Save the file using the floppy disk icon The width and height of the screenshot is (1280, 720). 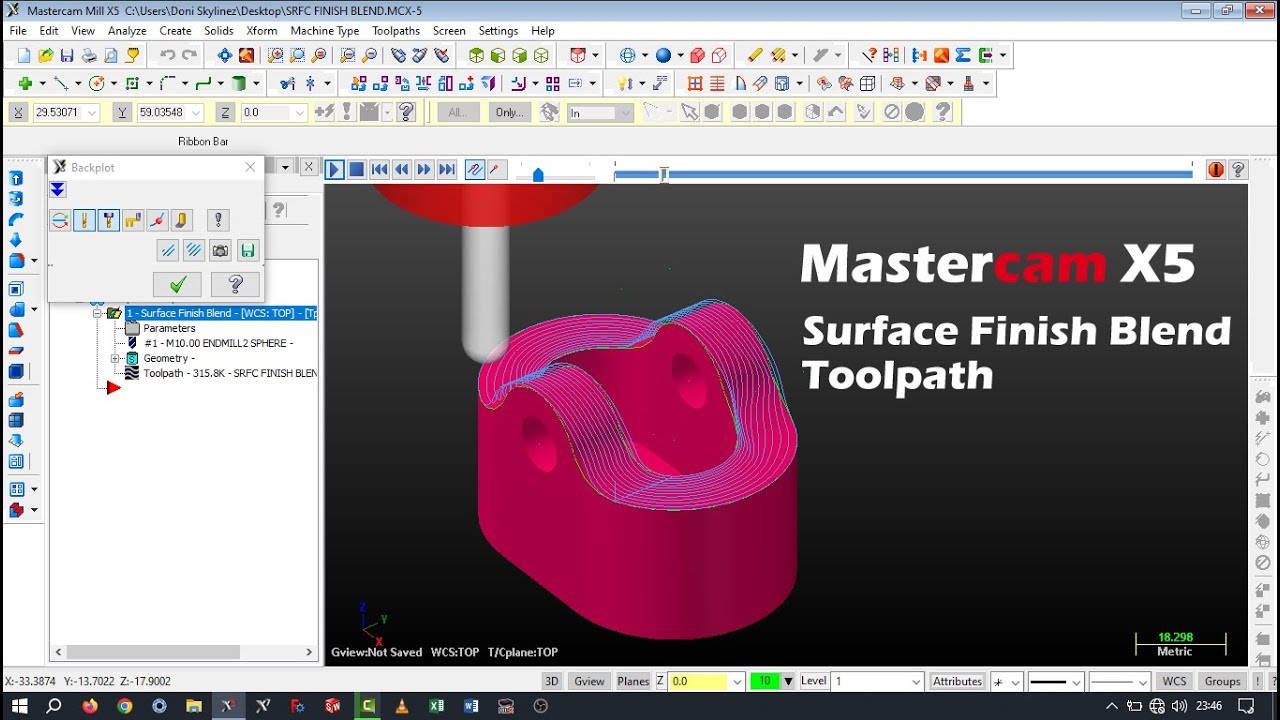[x=67, y=56]
